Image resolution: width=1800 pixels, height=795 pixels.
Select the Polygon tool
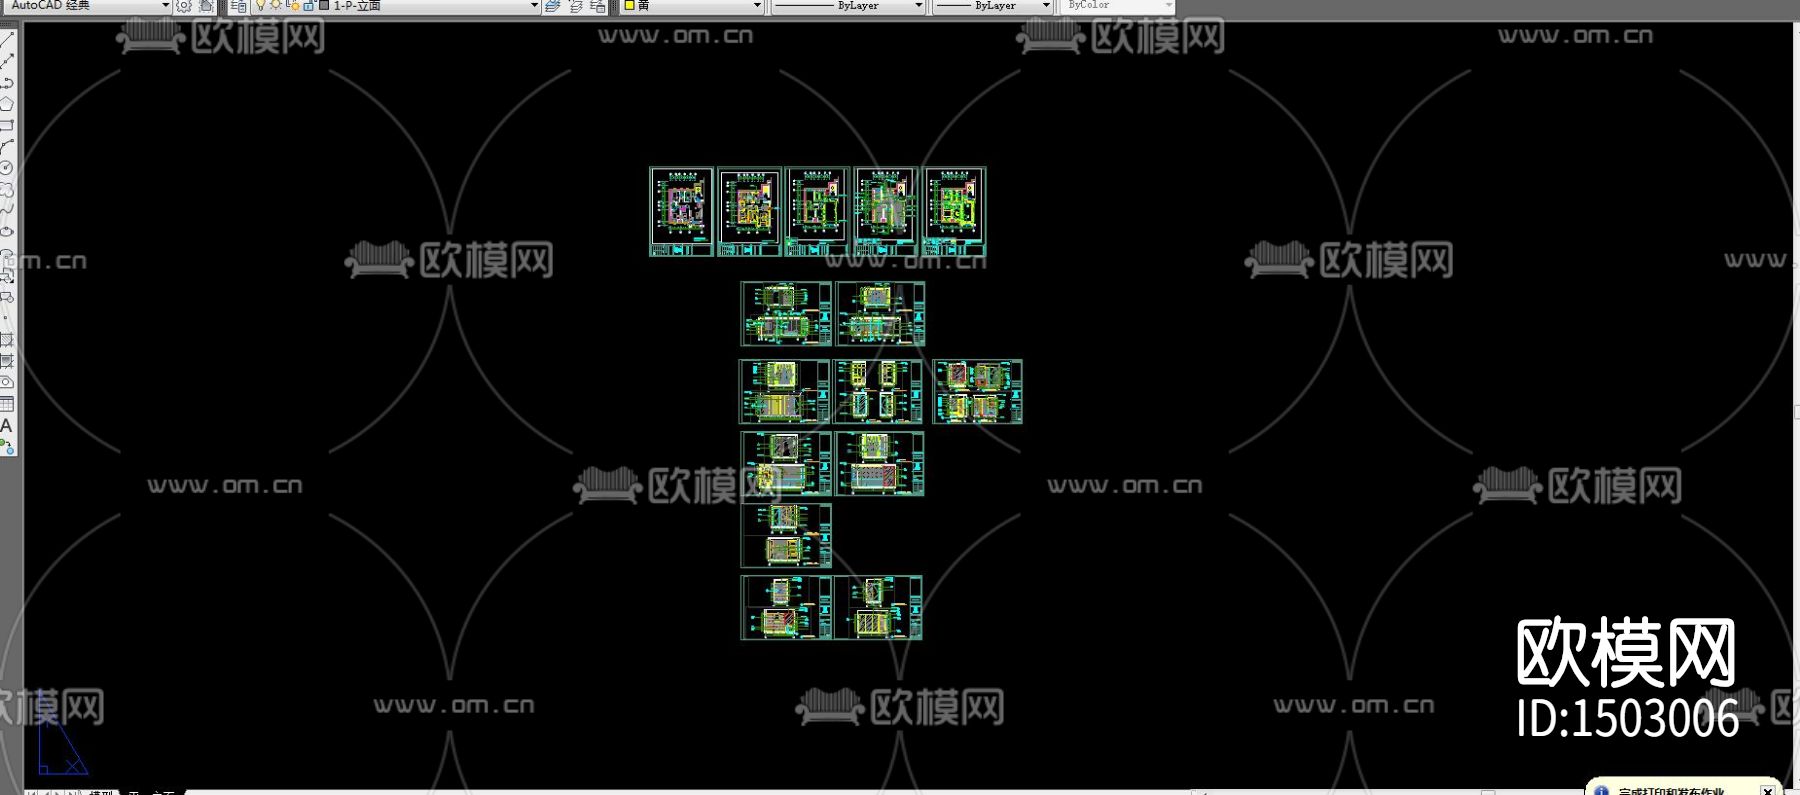pyautogui.click(x=7, y=104)
